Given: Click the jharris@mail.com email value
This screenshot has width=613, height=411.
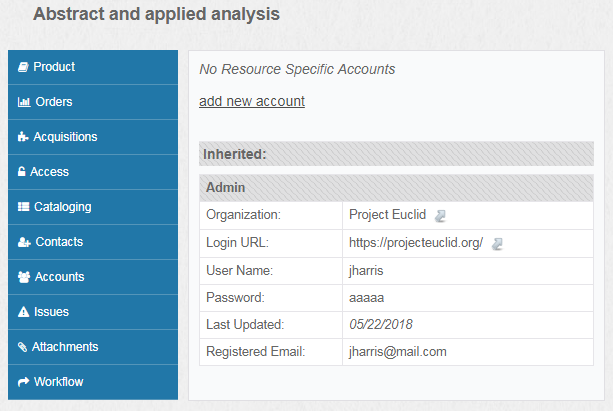Looking at the screenshot, I should (398, 352).
